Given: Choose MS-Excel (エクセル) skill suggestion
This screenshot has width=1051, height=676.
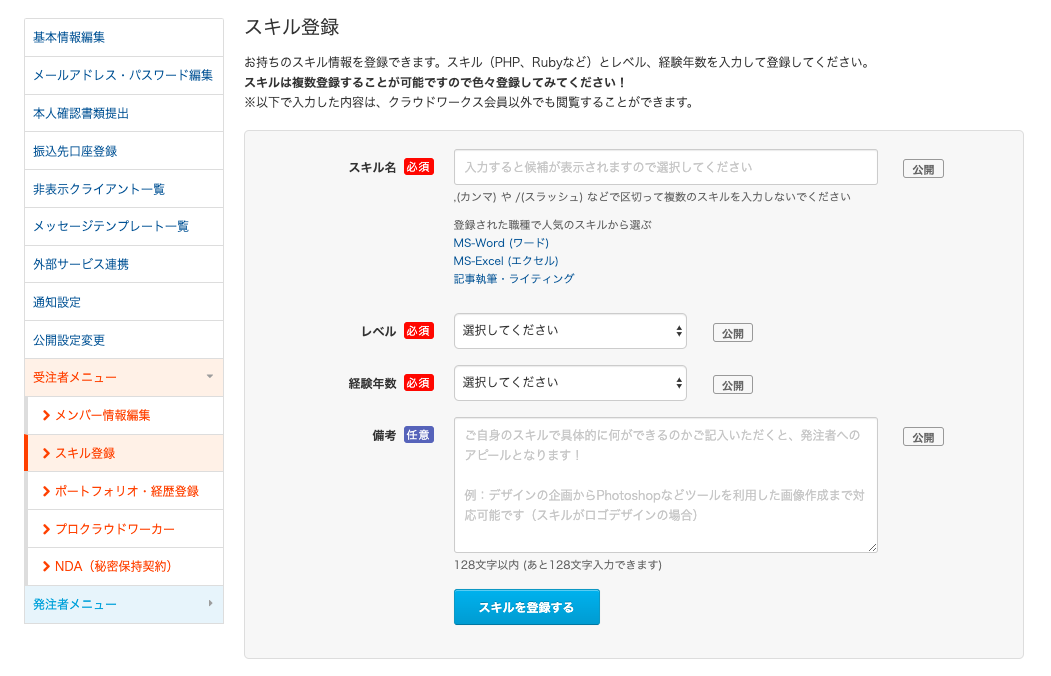Looking at the screenshot, I should (x=506, y=261).
